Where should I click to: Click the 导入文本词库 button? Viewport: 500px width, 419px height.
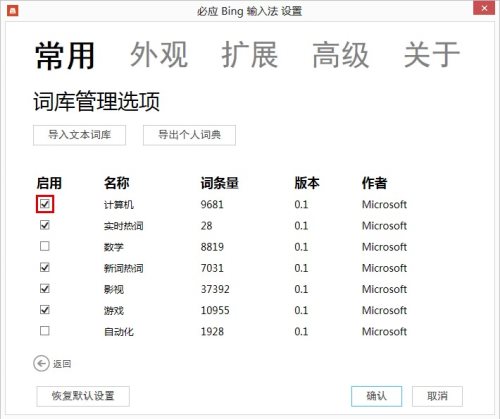(79, 135)
